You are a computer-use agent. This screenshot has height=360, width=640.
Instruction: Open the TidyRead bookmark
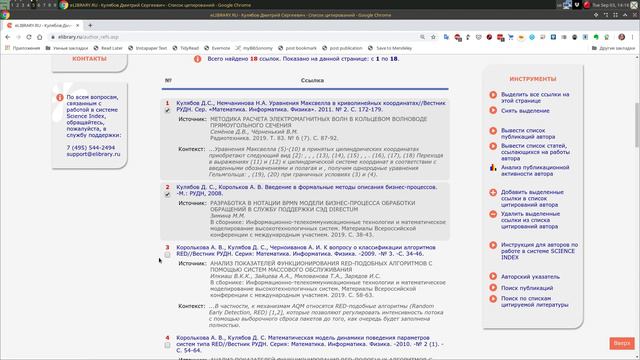pyautogui.click(x=185, y=48)
